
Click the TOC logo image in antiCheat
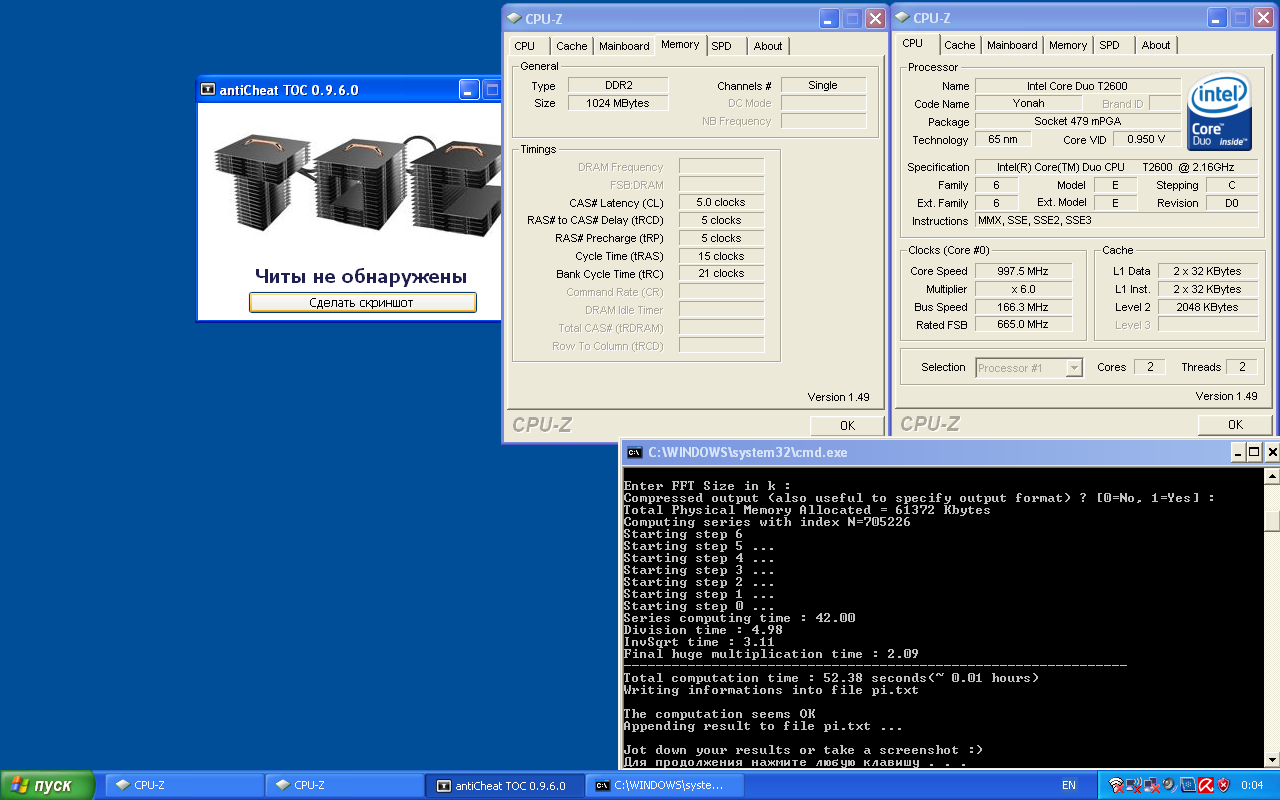[357, 183]
